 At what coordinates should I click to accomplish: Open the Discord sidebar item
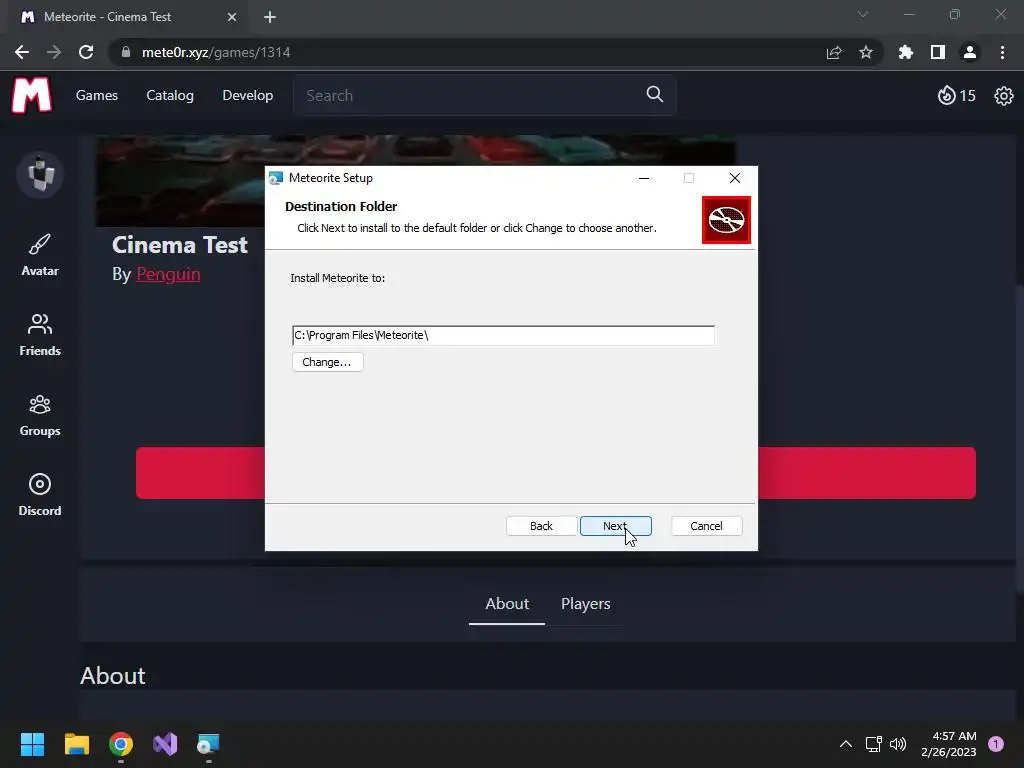point(40,494)
